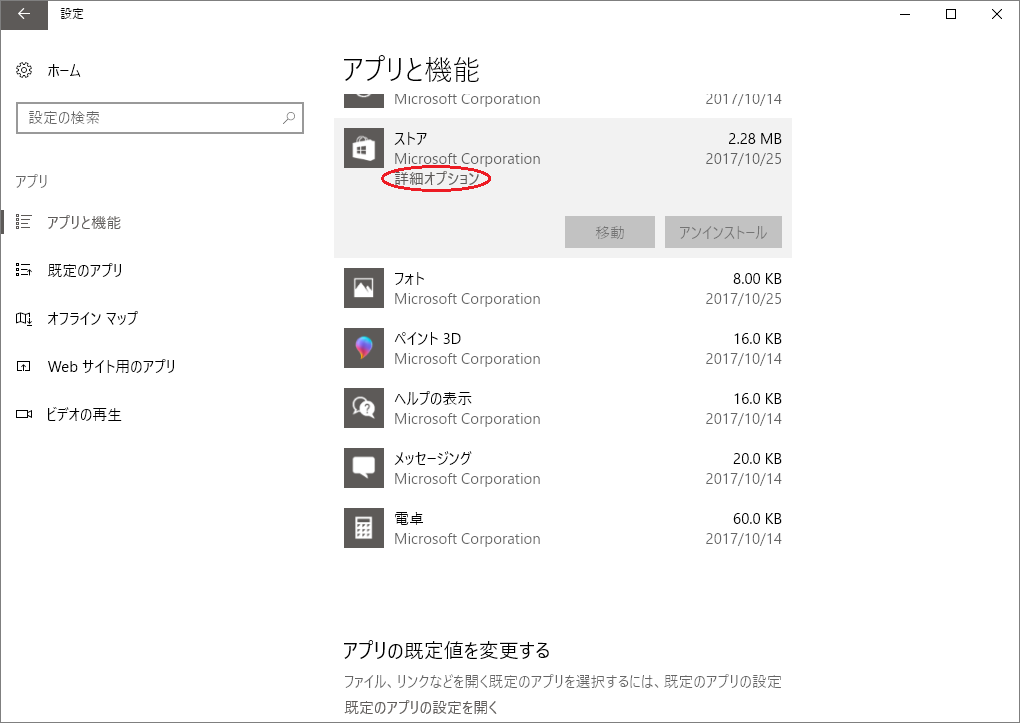The image size is (1020, 723).
Task: Click the 移動 button
Action: click(x=610, y=232)
